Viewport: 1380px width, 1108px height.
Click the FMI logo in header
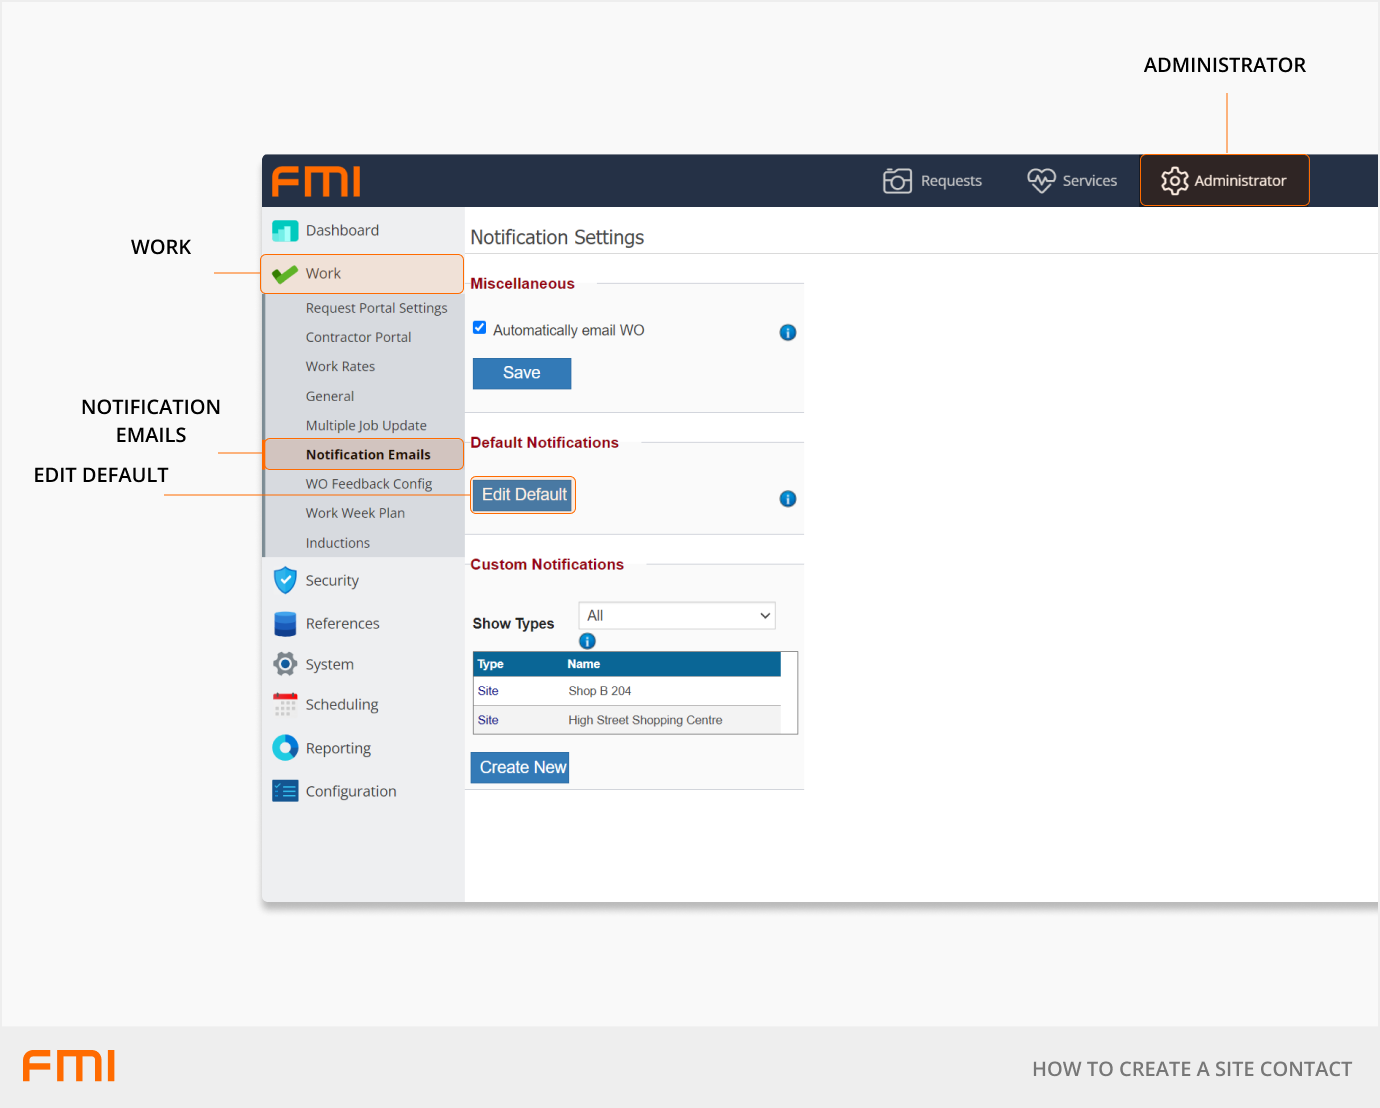click(x=316, y=182)
